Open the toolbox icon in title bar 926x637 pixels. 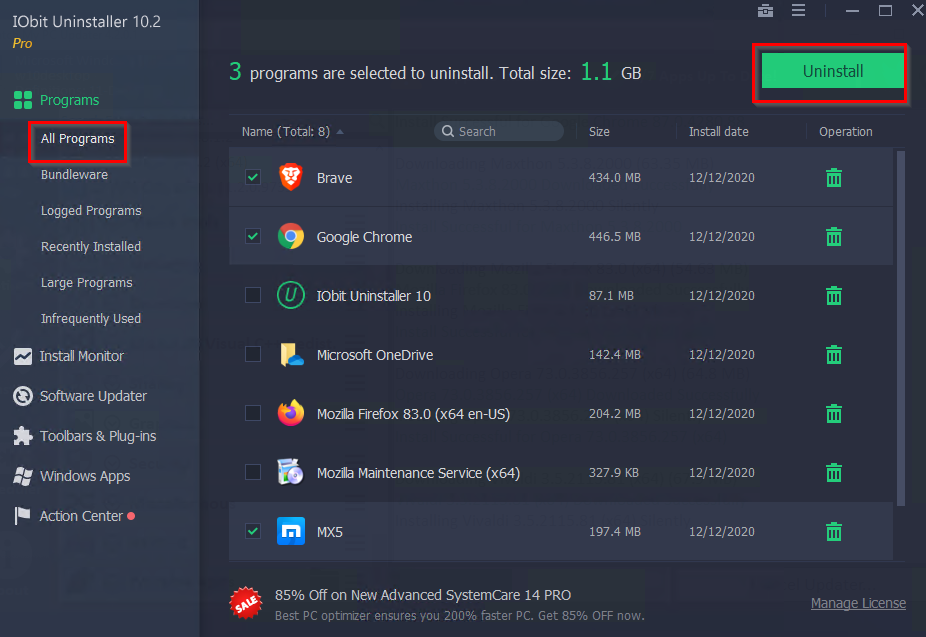coord(765,11)
